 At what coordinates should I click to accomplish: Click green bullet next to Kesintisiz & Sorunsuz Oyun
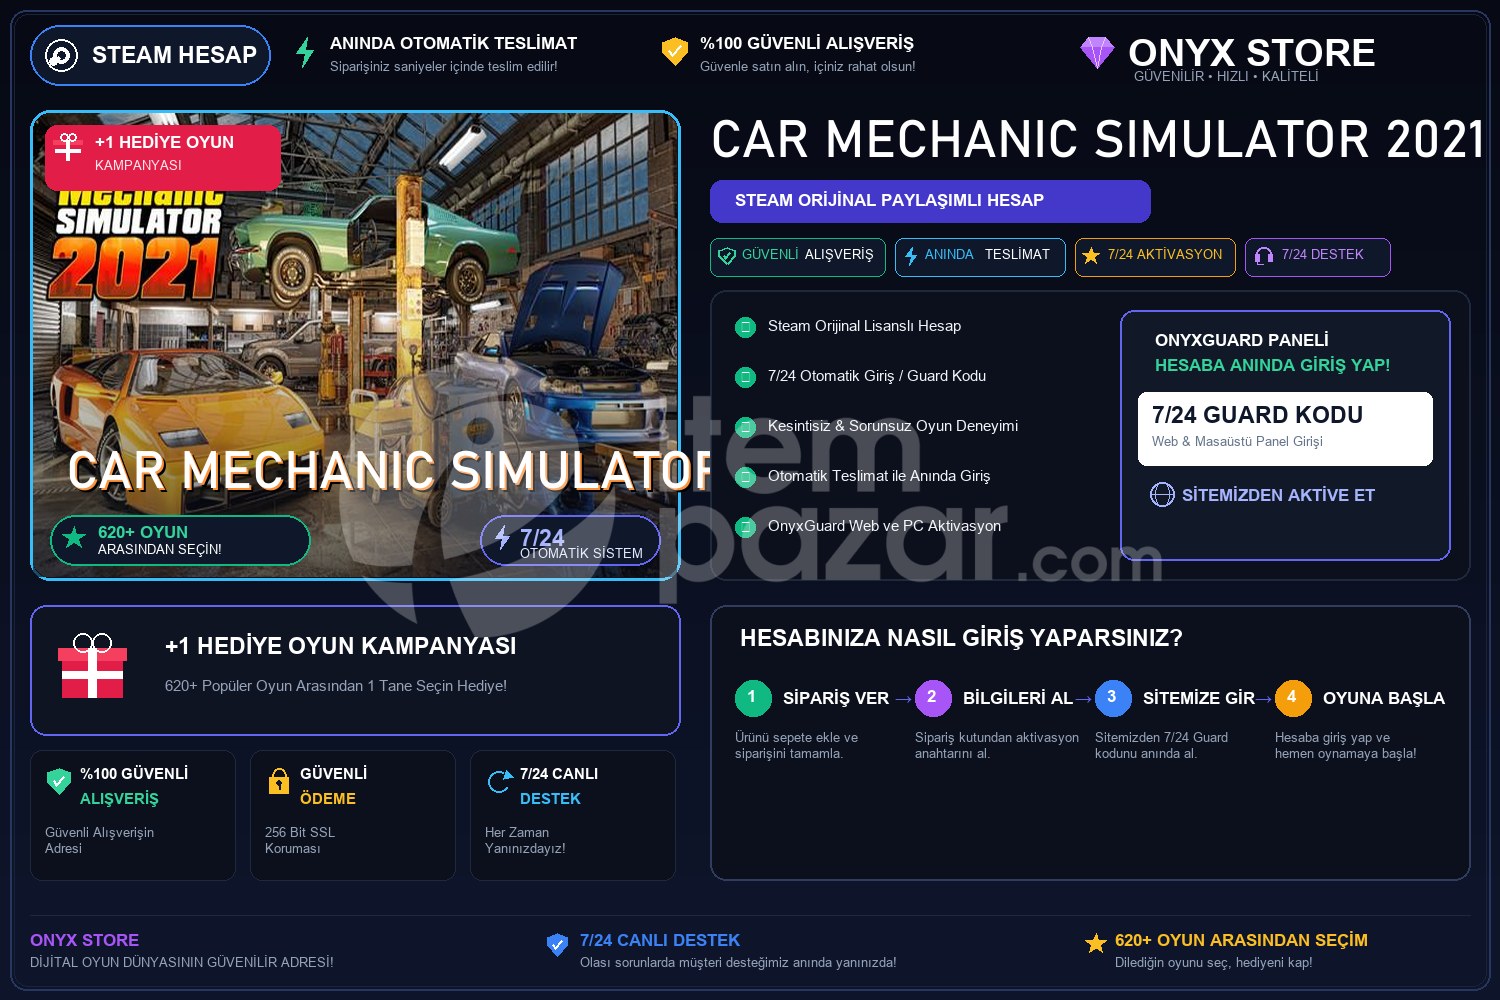pyautogui.click(x=745, y=427)
